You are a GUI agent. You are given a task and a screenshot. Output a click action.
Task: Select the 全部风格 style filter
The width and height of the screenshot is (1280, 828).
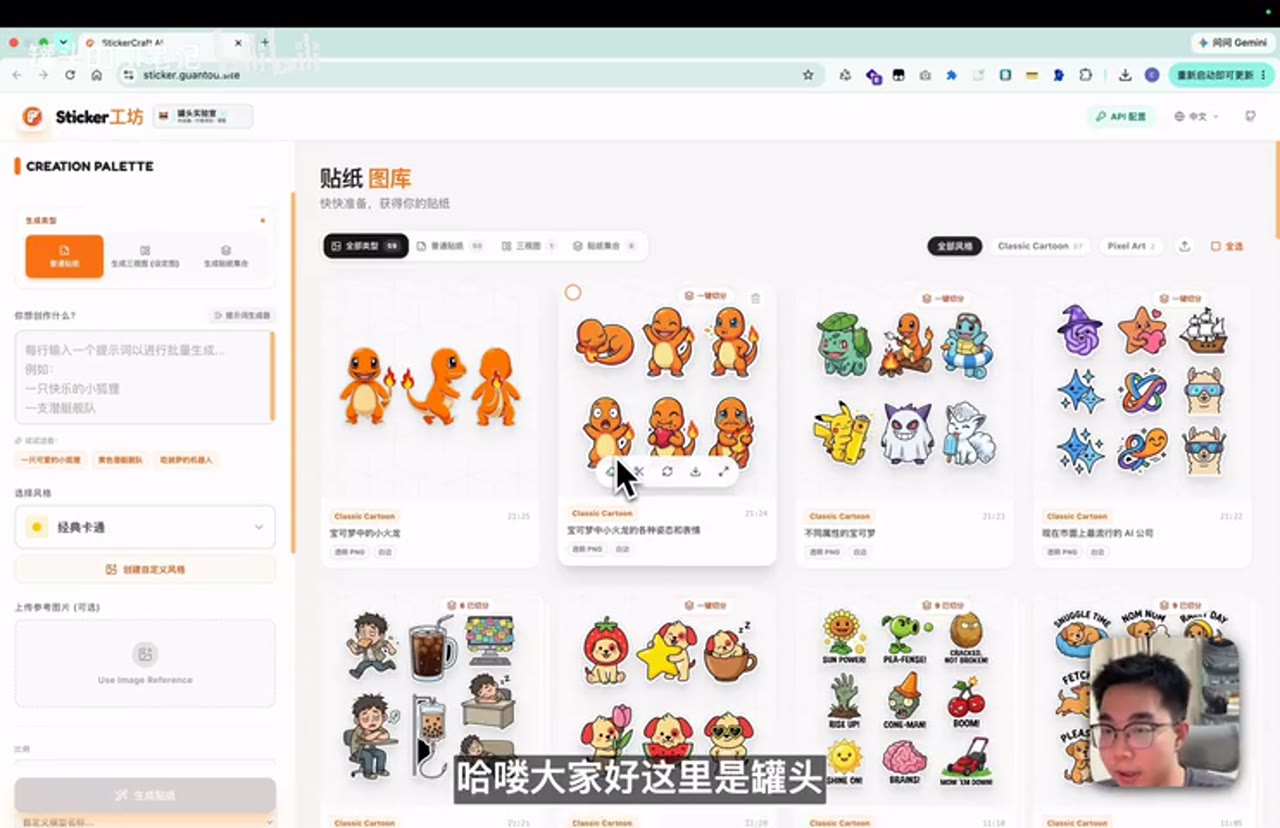pyautogui.click(x=955, y=246)
